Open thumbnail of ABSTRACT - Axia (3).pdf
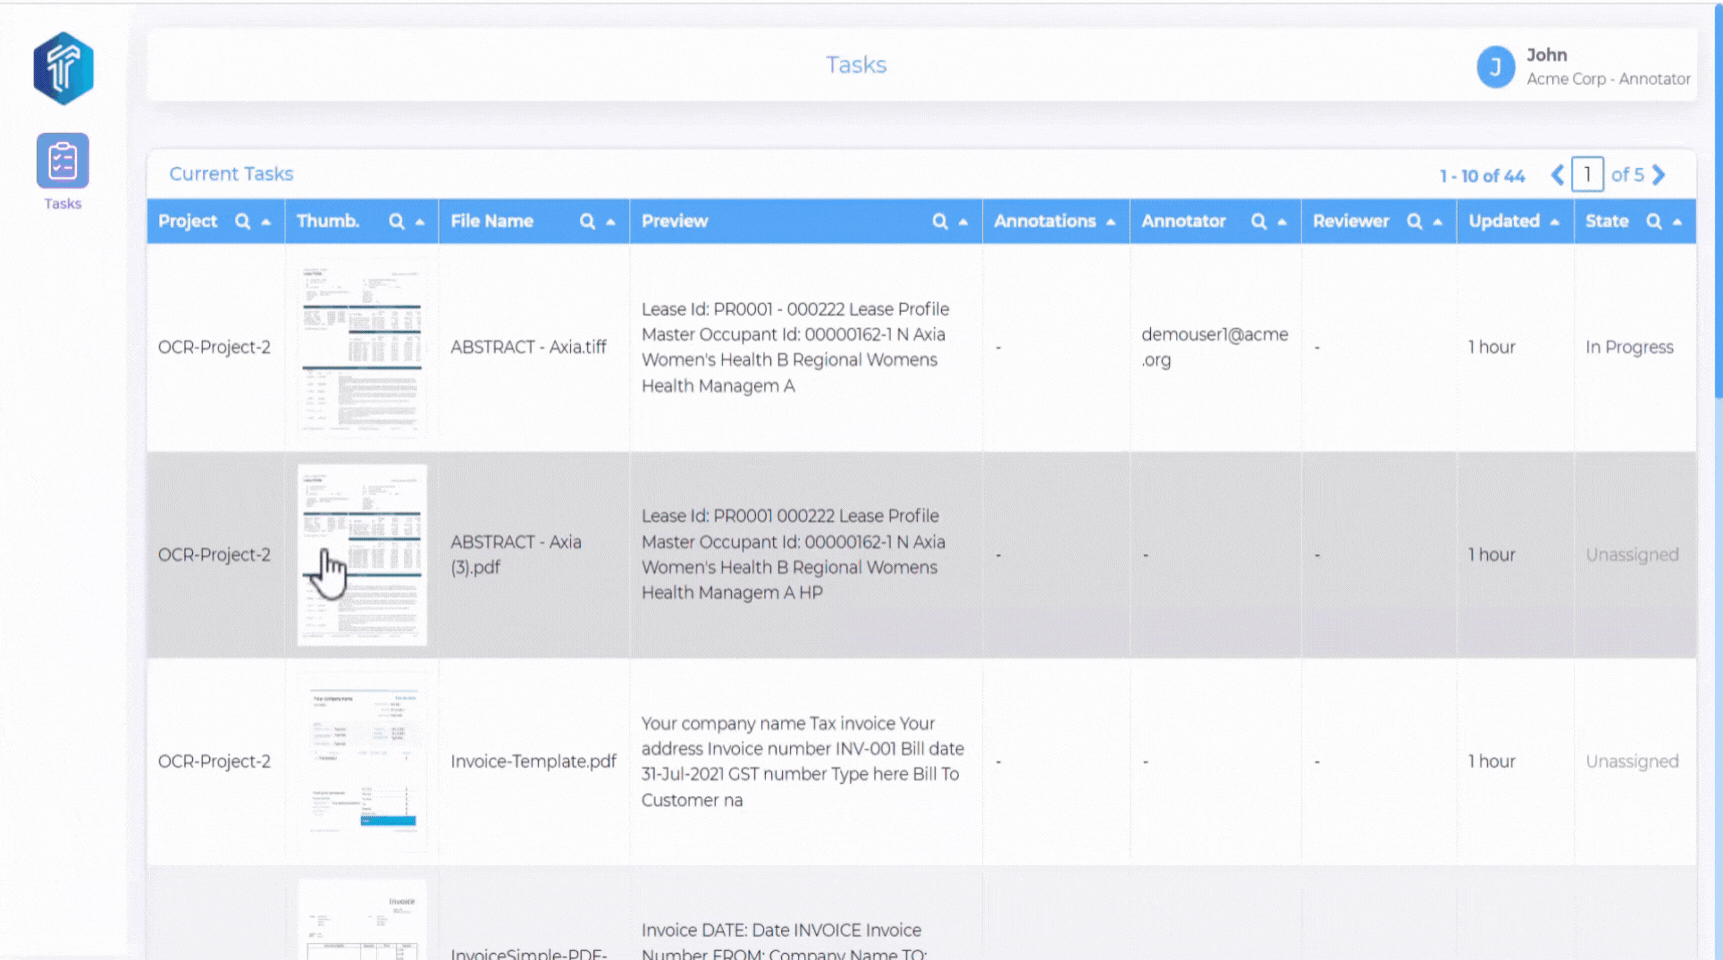Image resolution: width=1723 pixels, height=960 pixels. pyautogui.click(x=362, y=555)
